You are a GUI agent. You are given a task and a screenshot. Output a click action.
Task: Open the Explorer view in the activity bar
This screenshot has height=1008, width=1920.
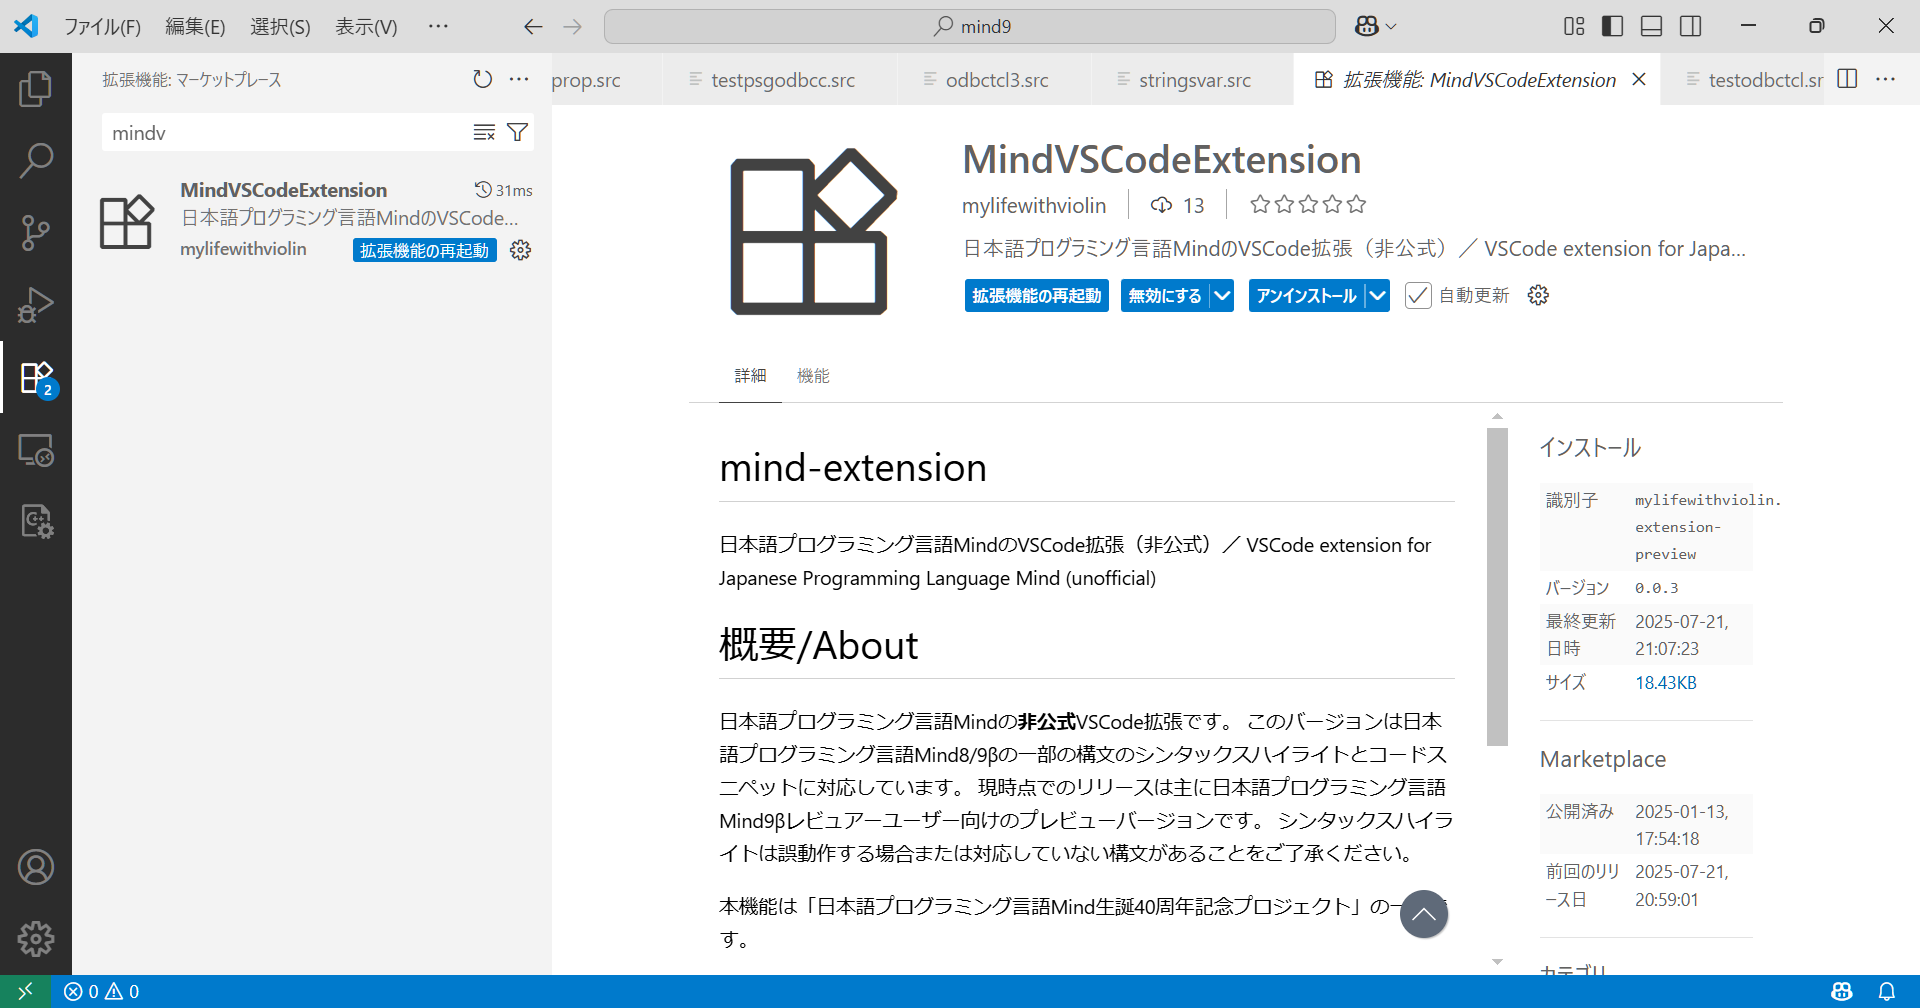(36, 88)
